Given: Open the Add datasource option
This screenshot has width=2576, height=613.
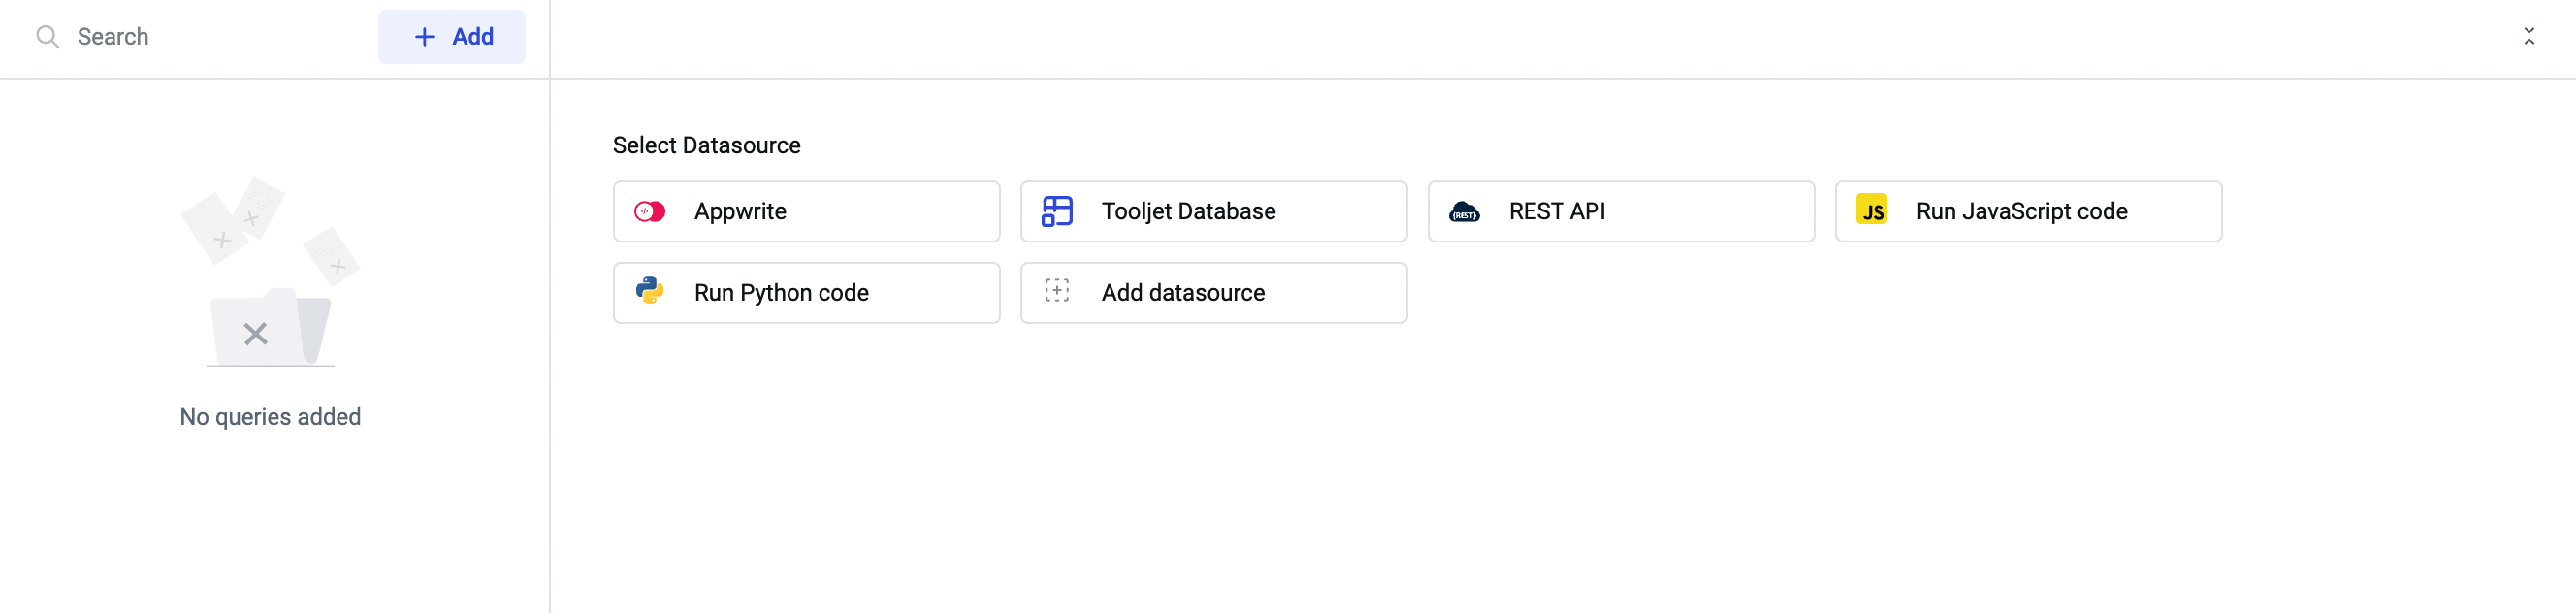Looking at the screenshot, I should [x=1212, y=293].
